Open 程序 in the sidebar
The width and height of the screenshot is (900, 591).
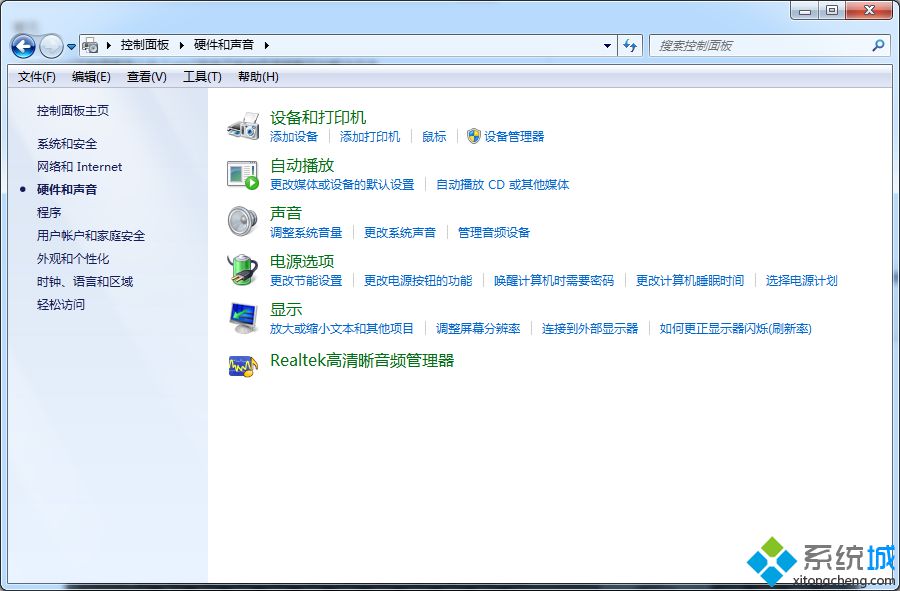49,212
